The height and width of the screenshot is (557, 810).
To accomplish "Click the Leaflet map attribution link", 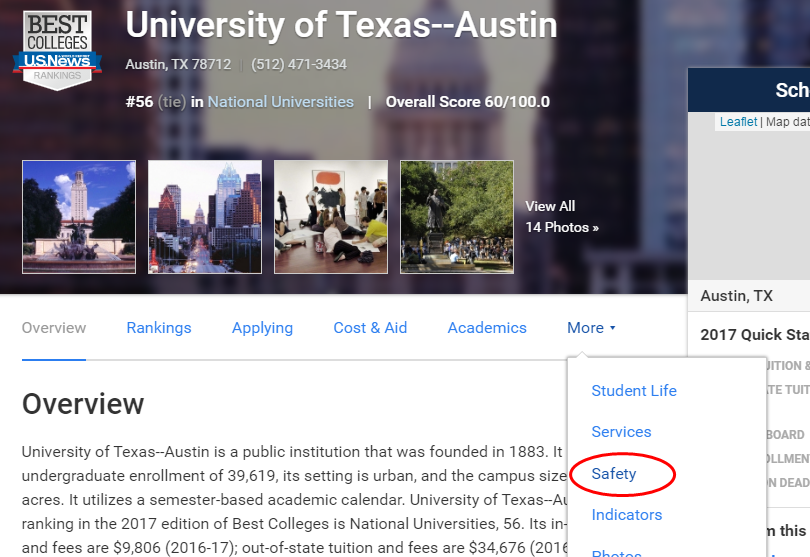I will [738, 122].
